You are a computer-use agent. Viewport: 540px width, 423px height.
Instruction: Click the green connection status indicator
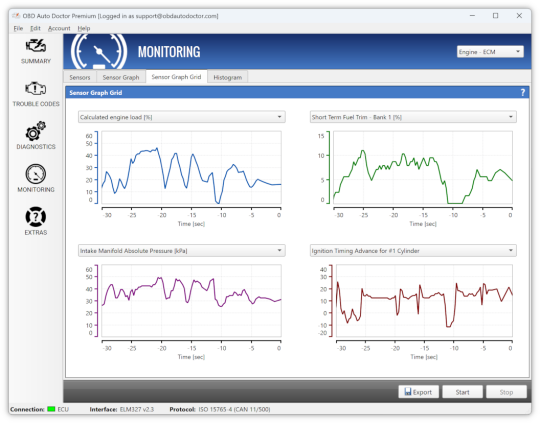coord(51,409)
